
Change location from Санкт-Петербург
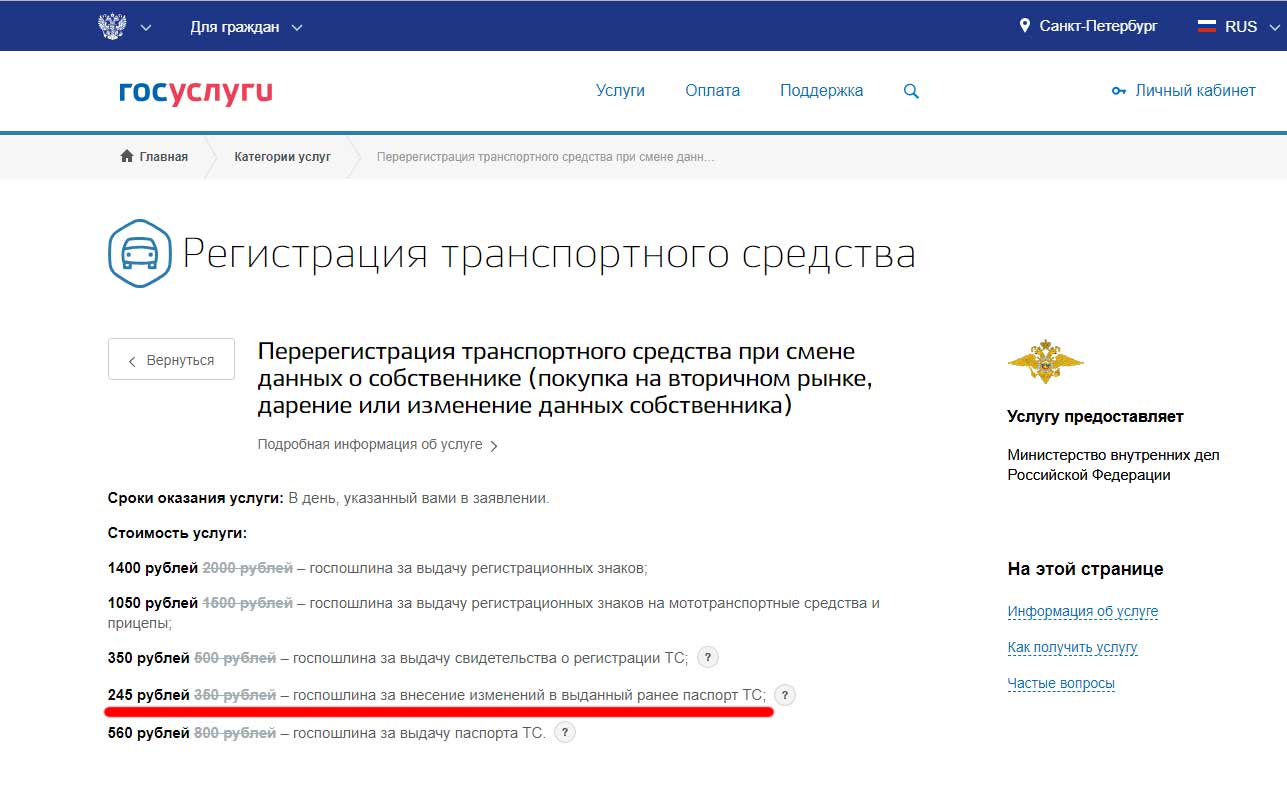1088,27
